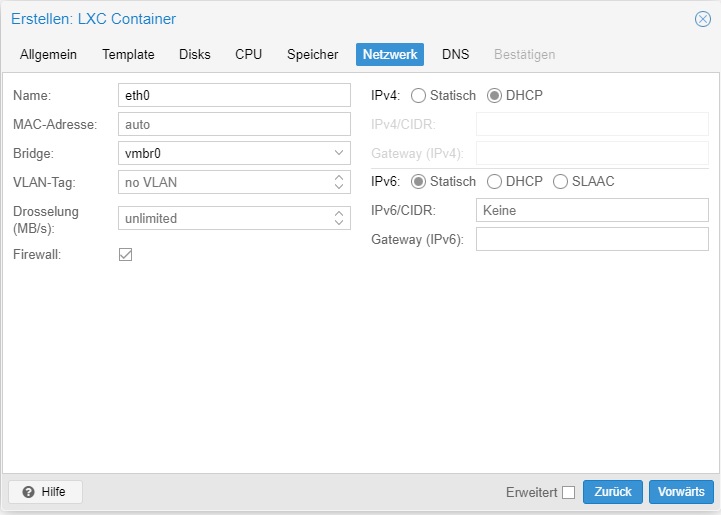This screenshot has height=515, width=721.
Task: Expand the Bridge vmbr0 dropdown
Action: 338,153
